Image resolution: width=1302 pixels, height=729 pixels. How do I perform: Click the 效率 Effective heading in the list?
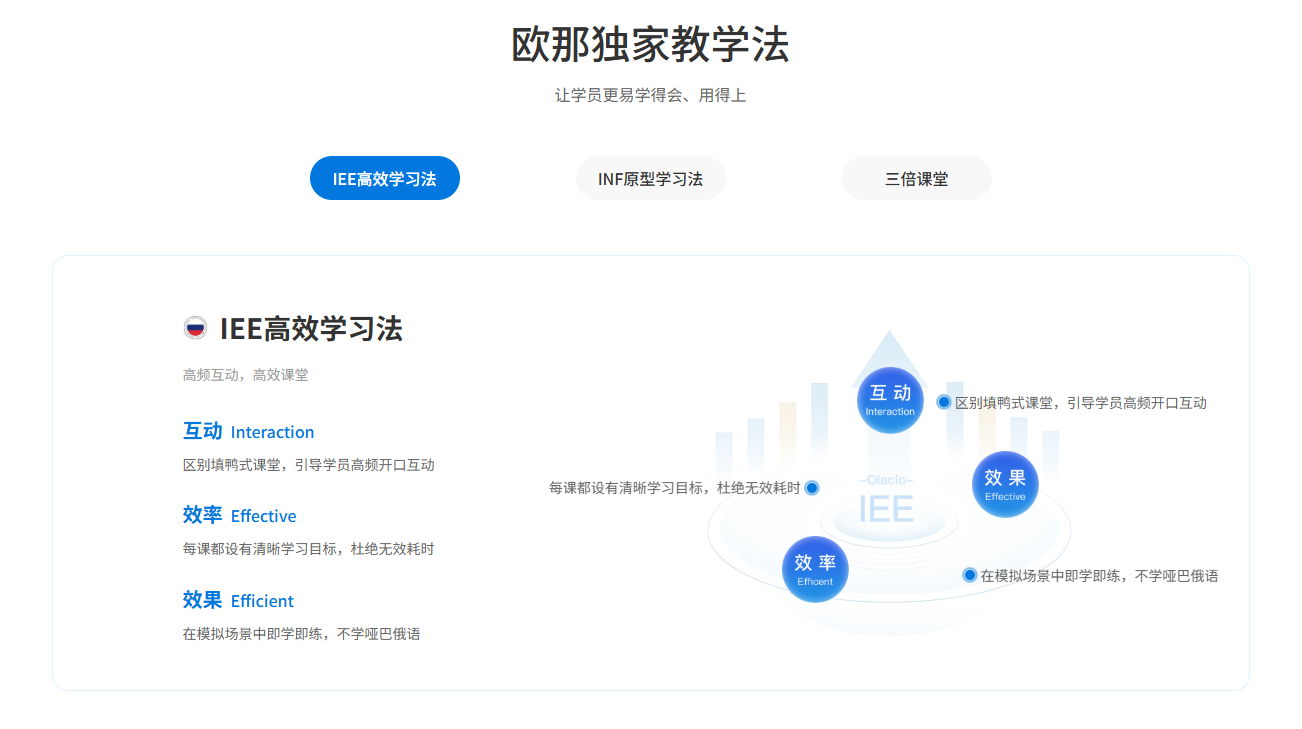click(x=239, y=516)
